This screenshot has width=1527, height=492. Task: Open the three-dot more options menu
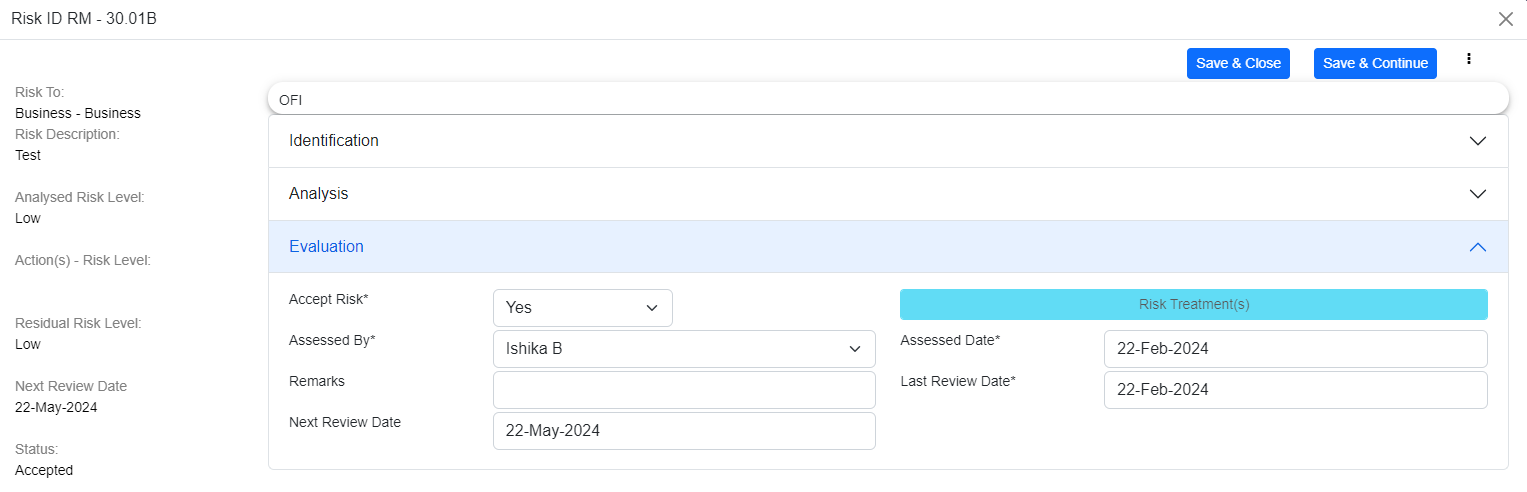1469,59
